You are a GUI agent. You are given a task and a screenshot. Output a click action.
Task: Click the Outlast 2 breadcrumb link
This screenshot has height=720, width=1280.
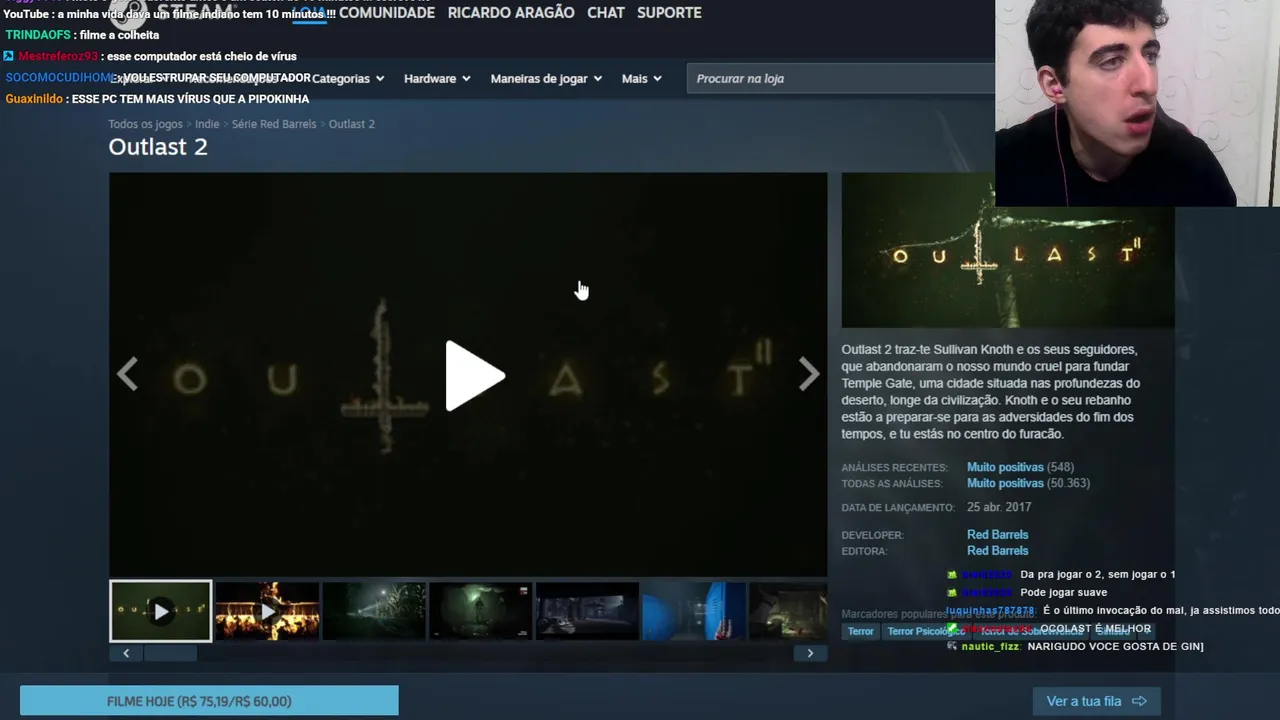(x=352, y=124)
